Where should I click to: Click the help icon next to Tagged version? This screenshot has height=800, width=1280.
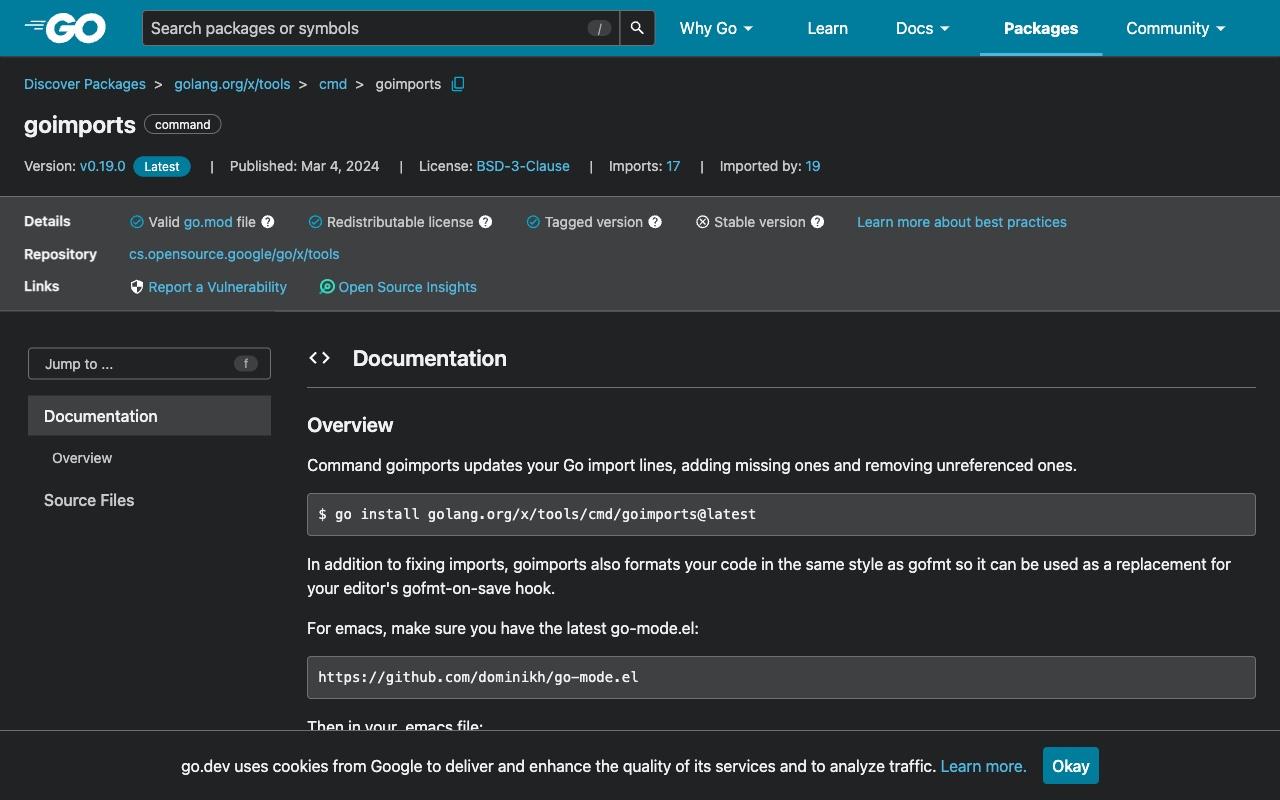click(x=655, y=222)
